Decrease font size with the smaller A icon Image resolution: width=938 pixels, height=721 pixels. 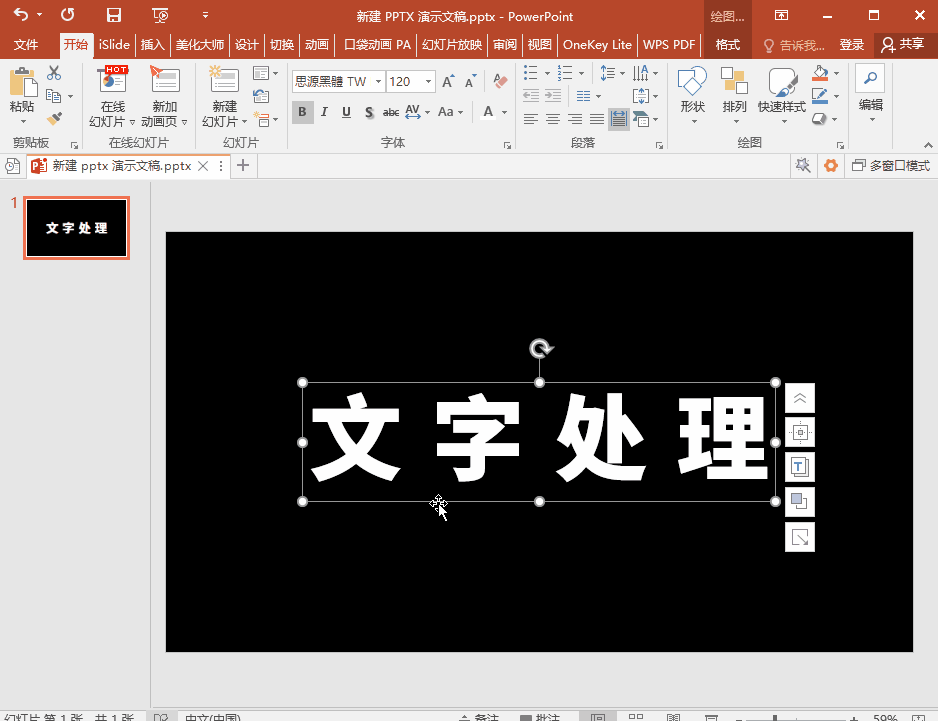click(471, 81)
